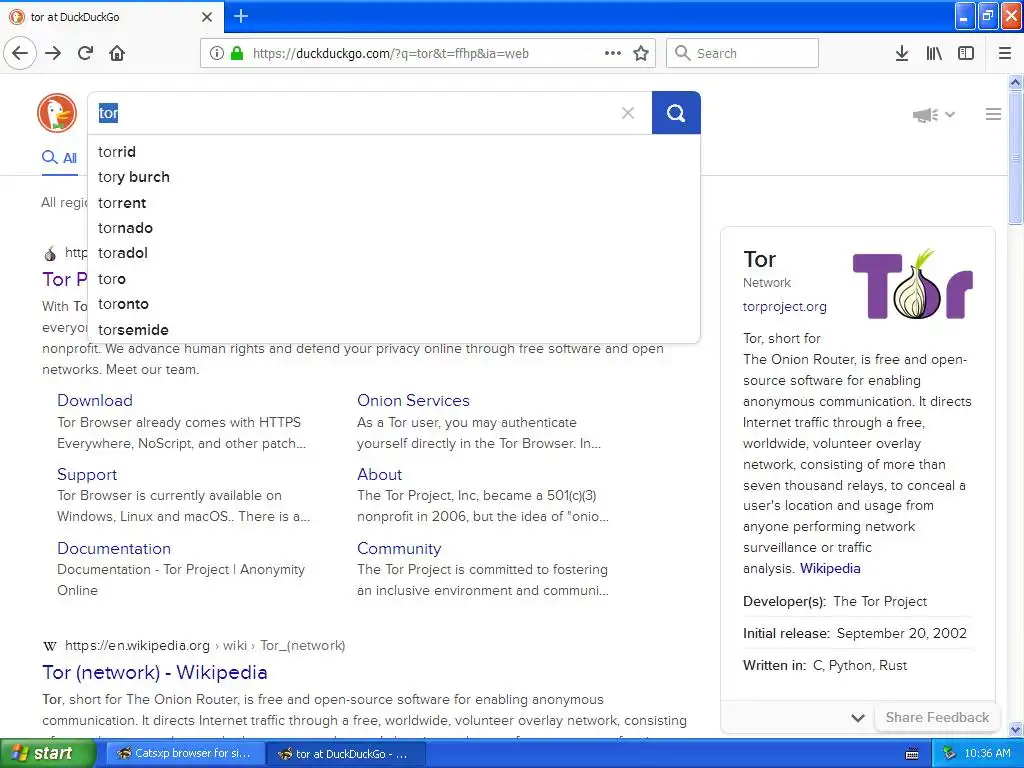Choose suggestion 'torsemide'

coord(394,330)
